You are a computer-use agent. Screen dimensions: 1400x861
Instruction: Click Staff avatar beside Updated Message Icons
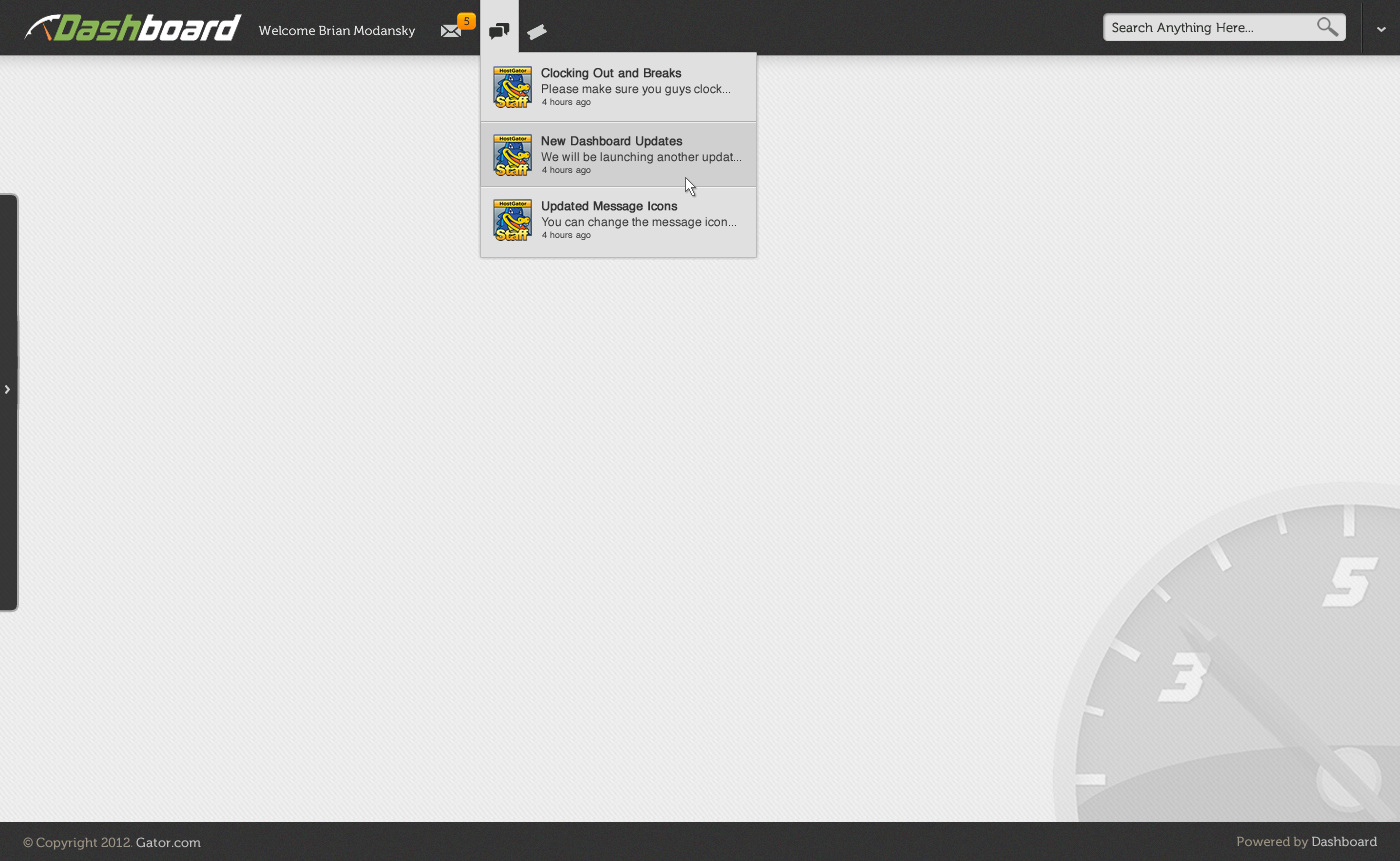coord(512,221)
